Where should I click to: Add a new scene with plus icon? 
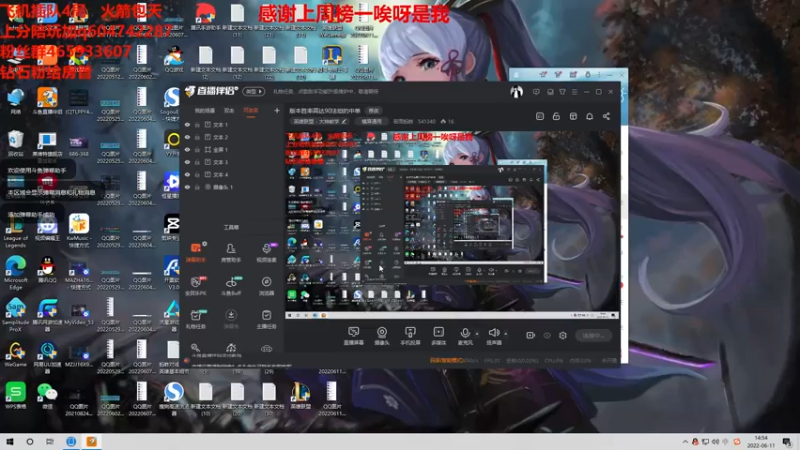point(277,110)
